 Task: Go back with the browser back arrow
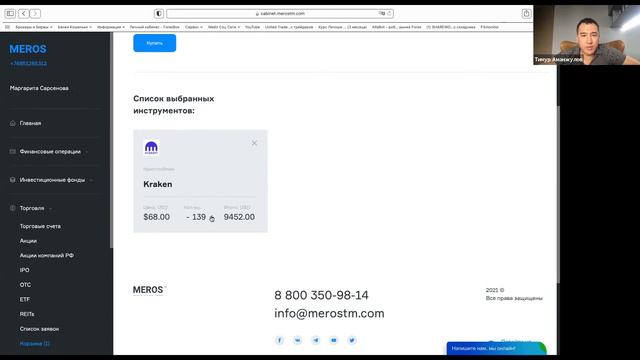[x=24, y=13]
